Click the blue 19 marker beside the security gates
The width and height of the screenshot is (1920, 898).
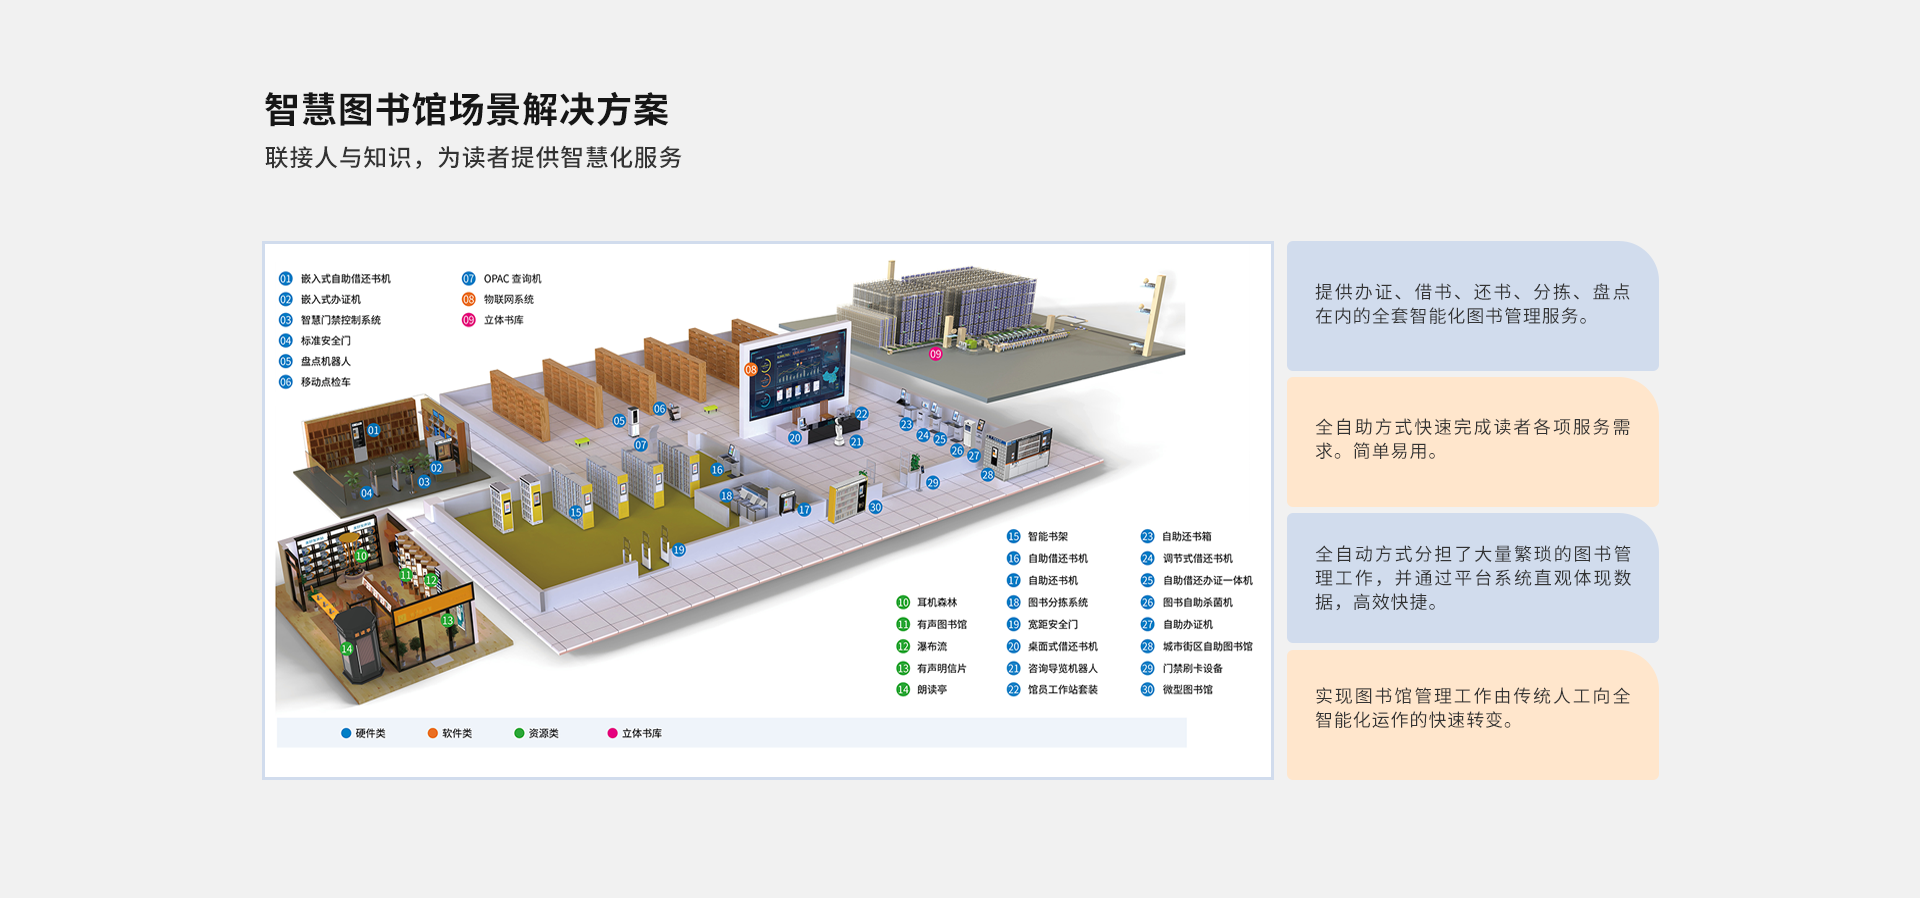[x=679, y=550]
